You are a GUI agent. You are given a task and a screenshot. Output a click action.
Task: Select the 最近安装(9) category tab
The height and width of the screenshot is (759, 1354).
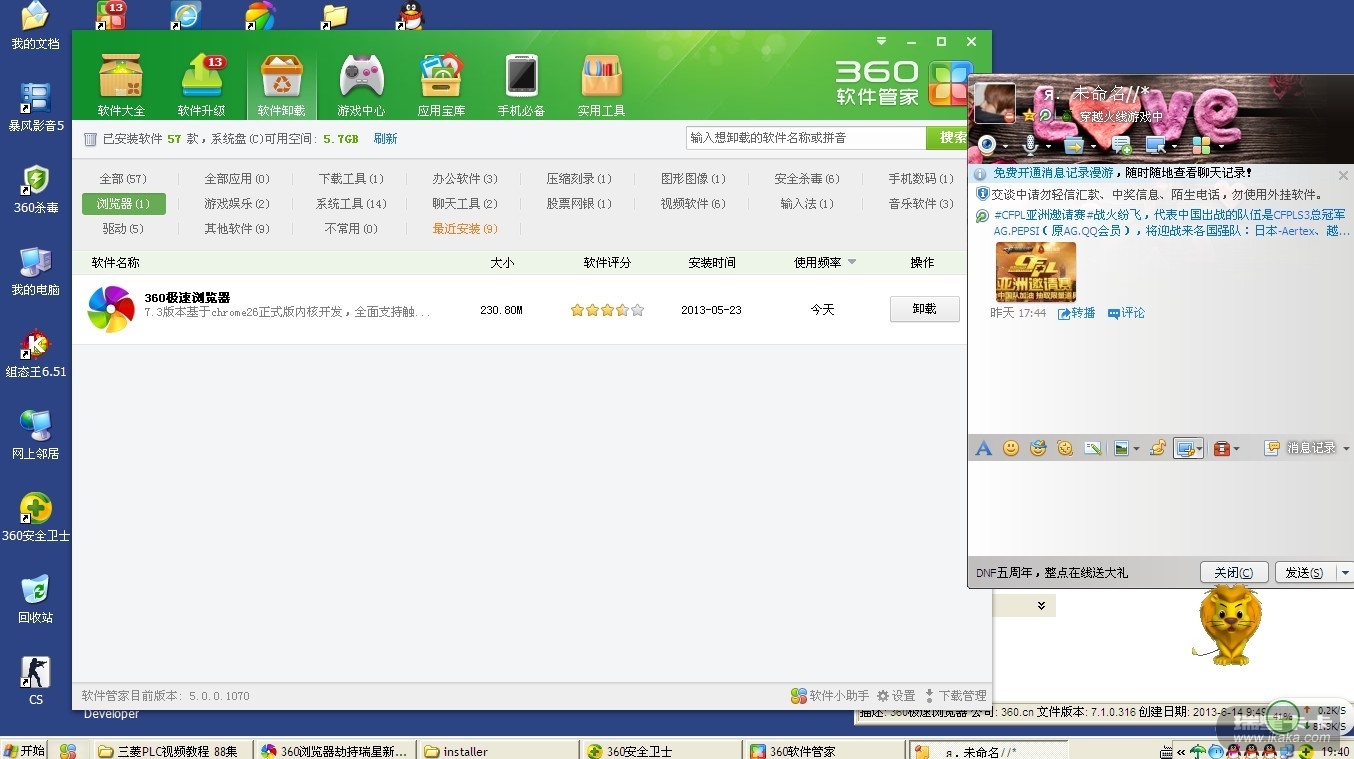(465, 229)
